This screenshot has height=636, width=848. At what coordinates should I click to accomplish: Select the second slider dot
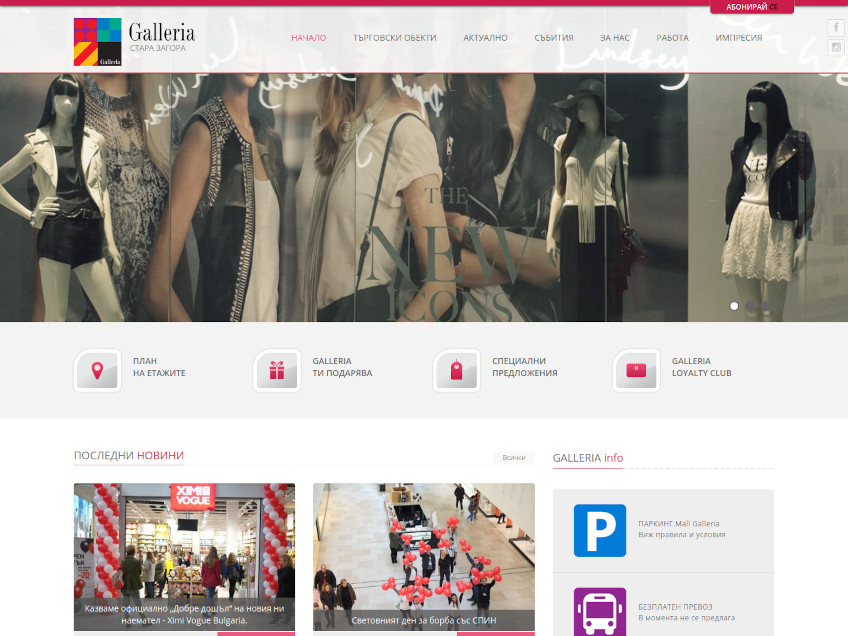coord(750,306)
